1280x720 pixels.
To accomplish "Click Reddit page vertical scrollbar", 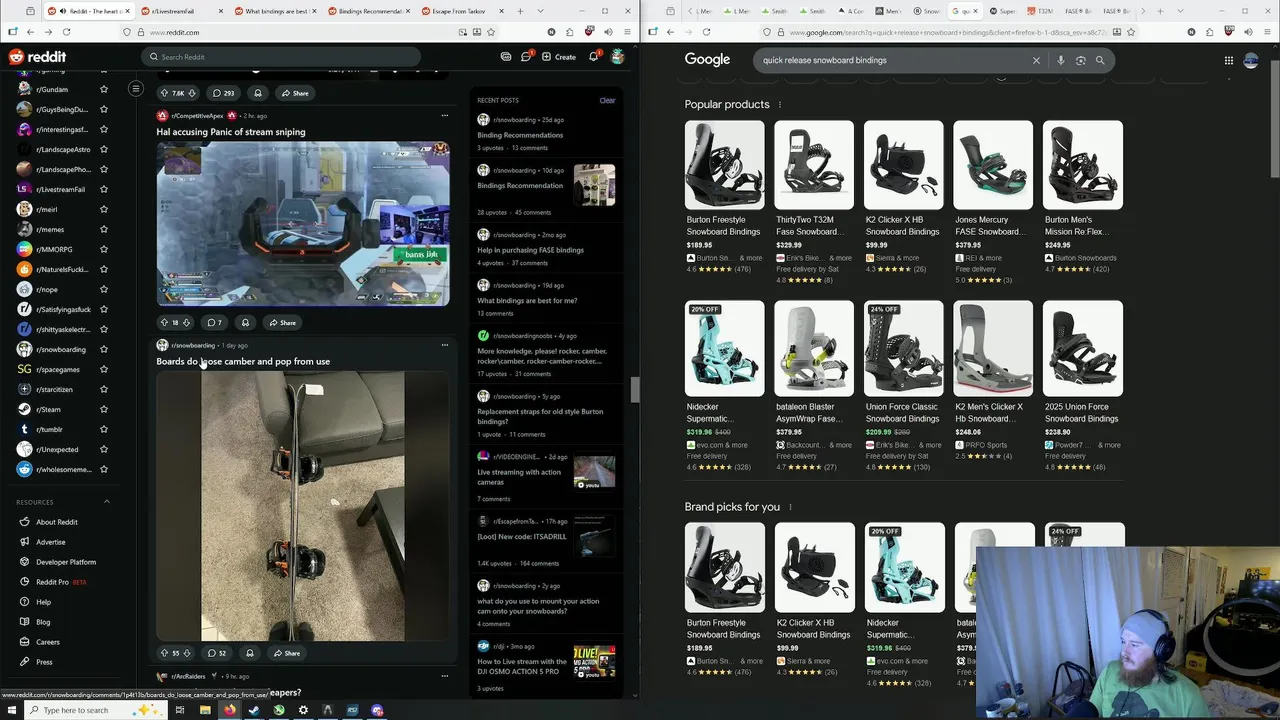I will pos(633,390).
